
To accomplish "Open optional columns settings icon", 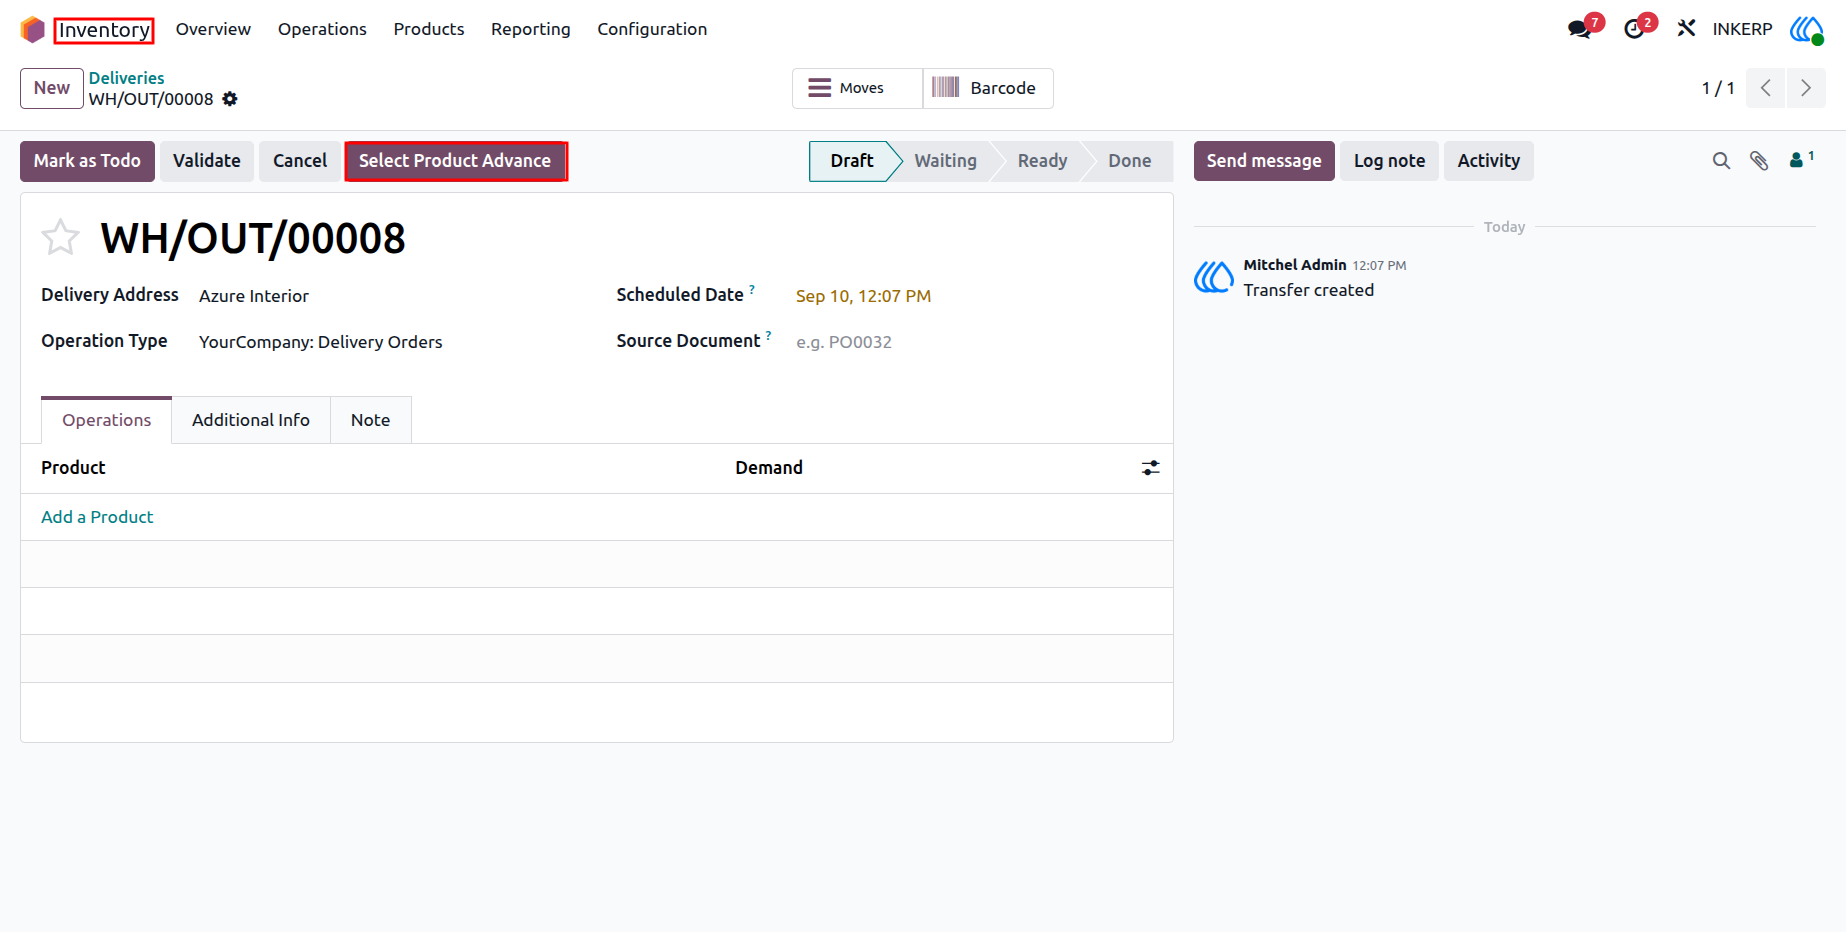I will [x=1151, y=468].
